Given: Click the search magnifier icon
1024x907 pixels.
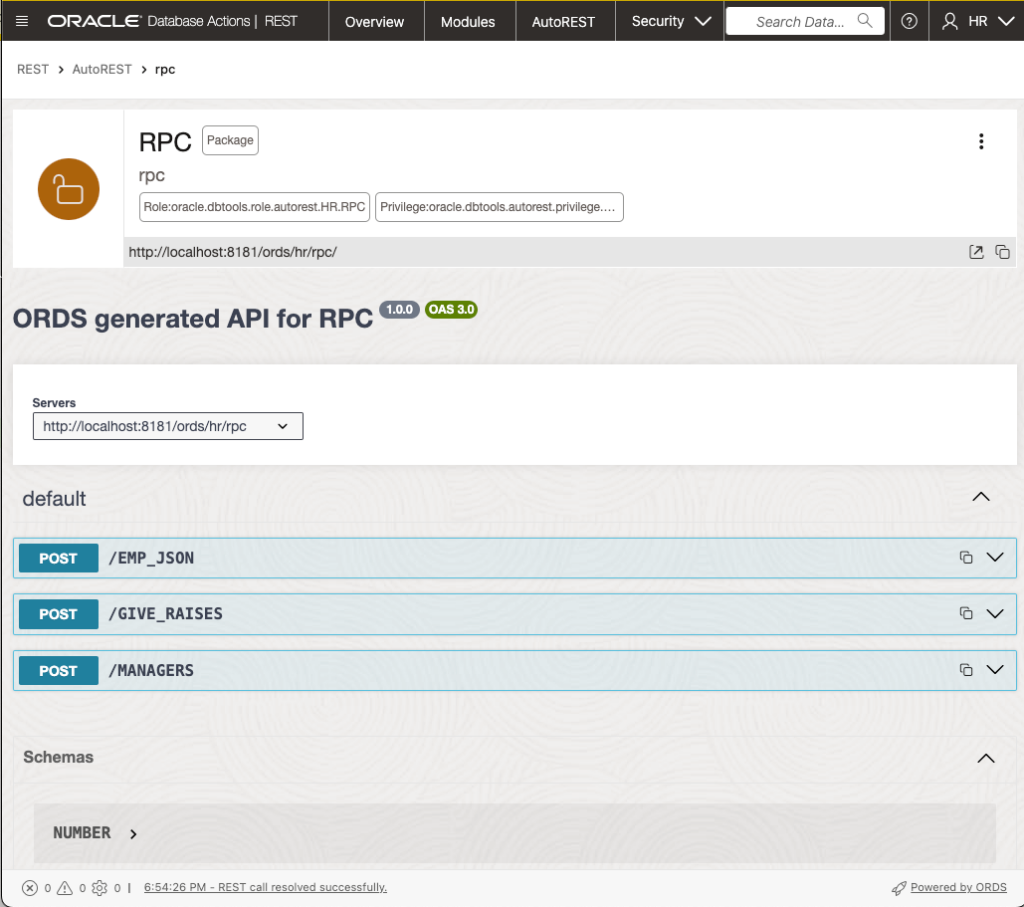Looking at the screenshot, I should (x=865, y=21).
